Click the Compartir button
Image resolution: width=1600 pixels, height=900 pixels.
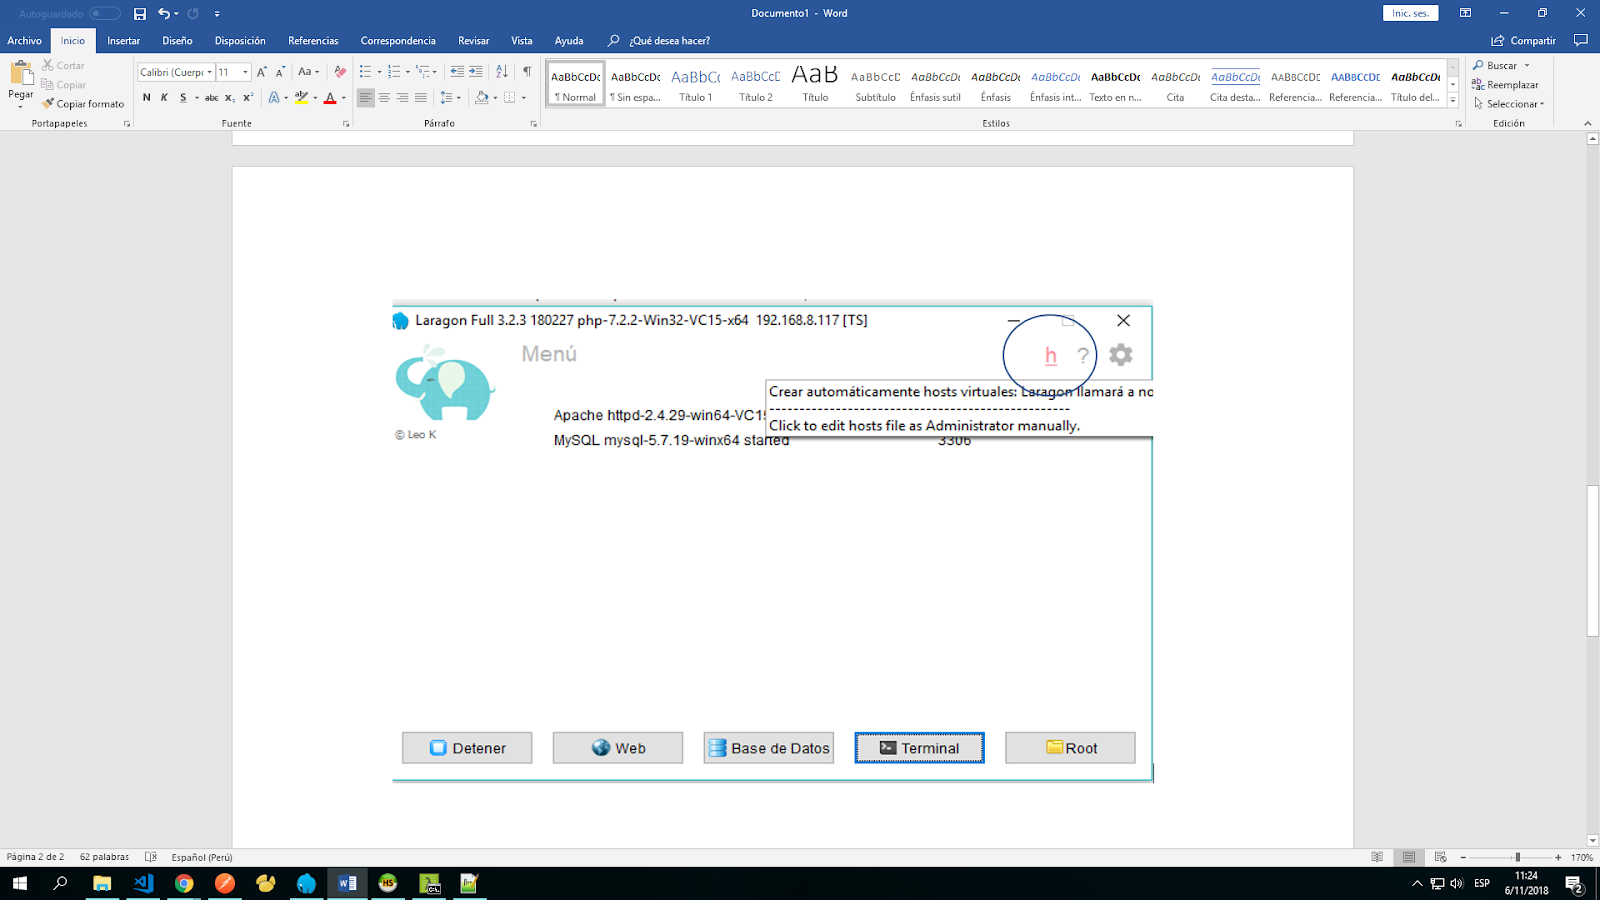click(x=1524, y=41)
